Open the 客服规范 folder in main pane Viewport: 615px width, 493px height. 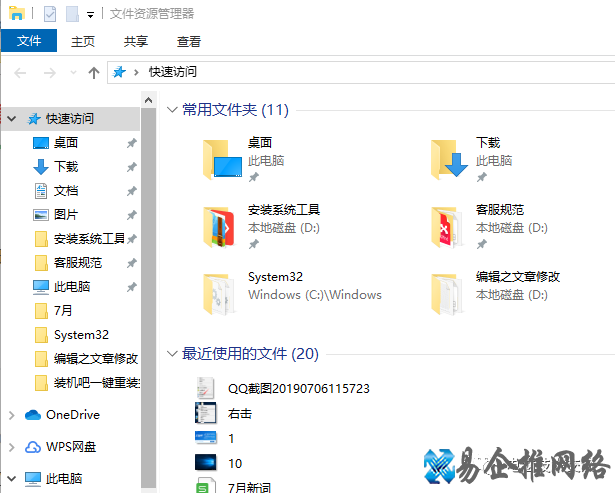450,225
